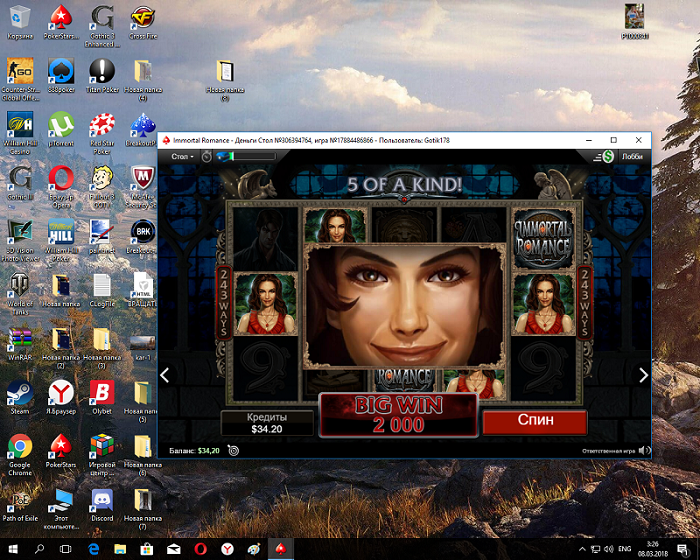This screenshot has width=700, height=560.
Task: Show hidden tray icons chevron
Action: coord(582,549)
